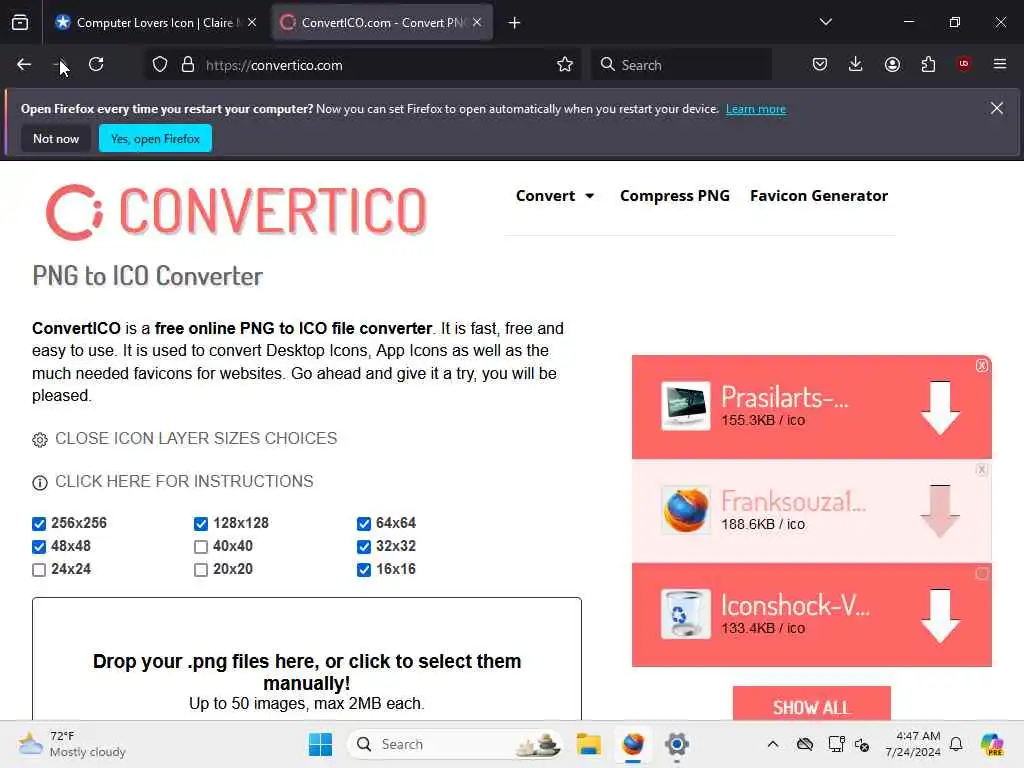Click Yes, open Firefox button
Image resolution: width=1024 pixels, height=768 pixels.
(155, 138)
